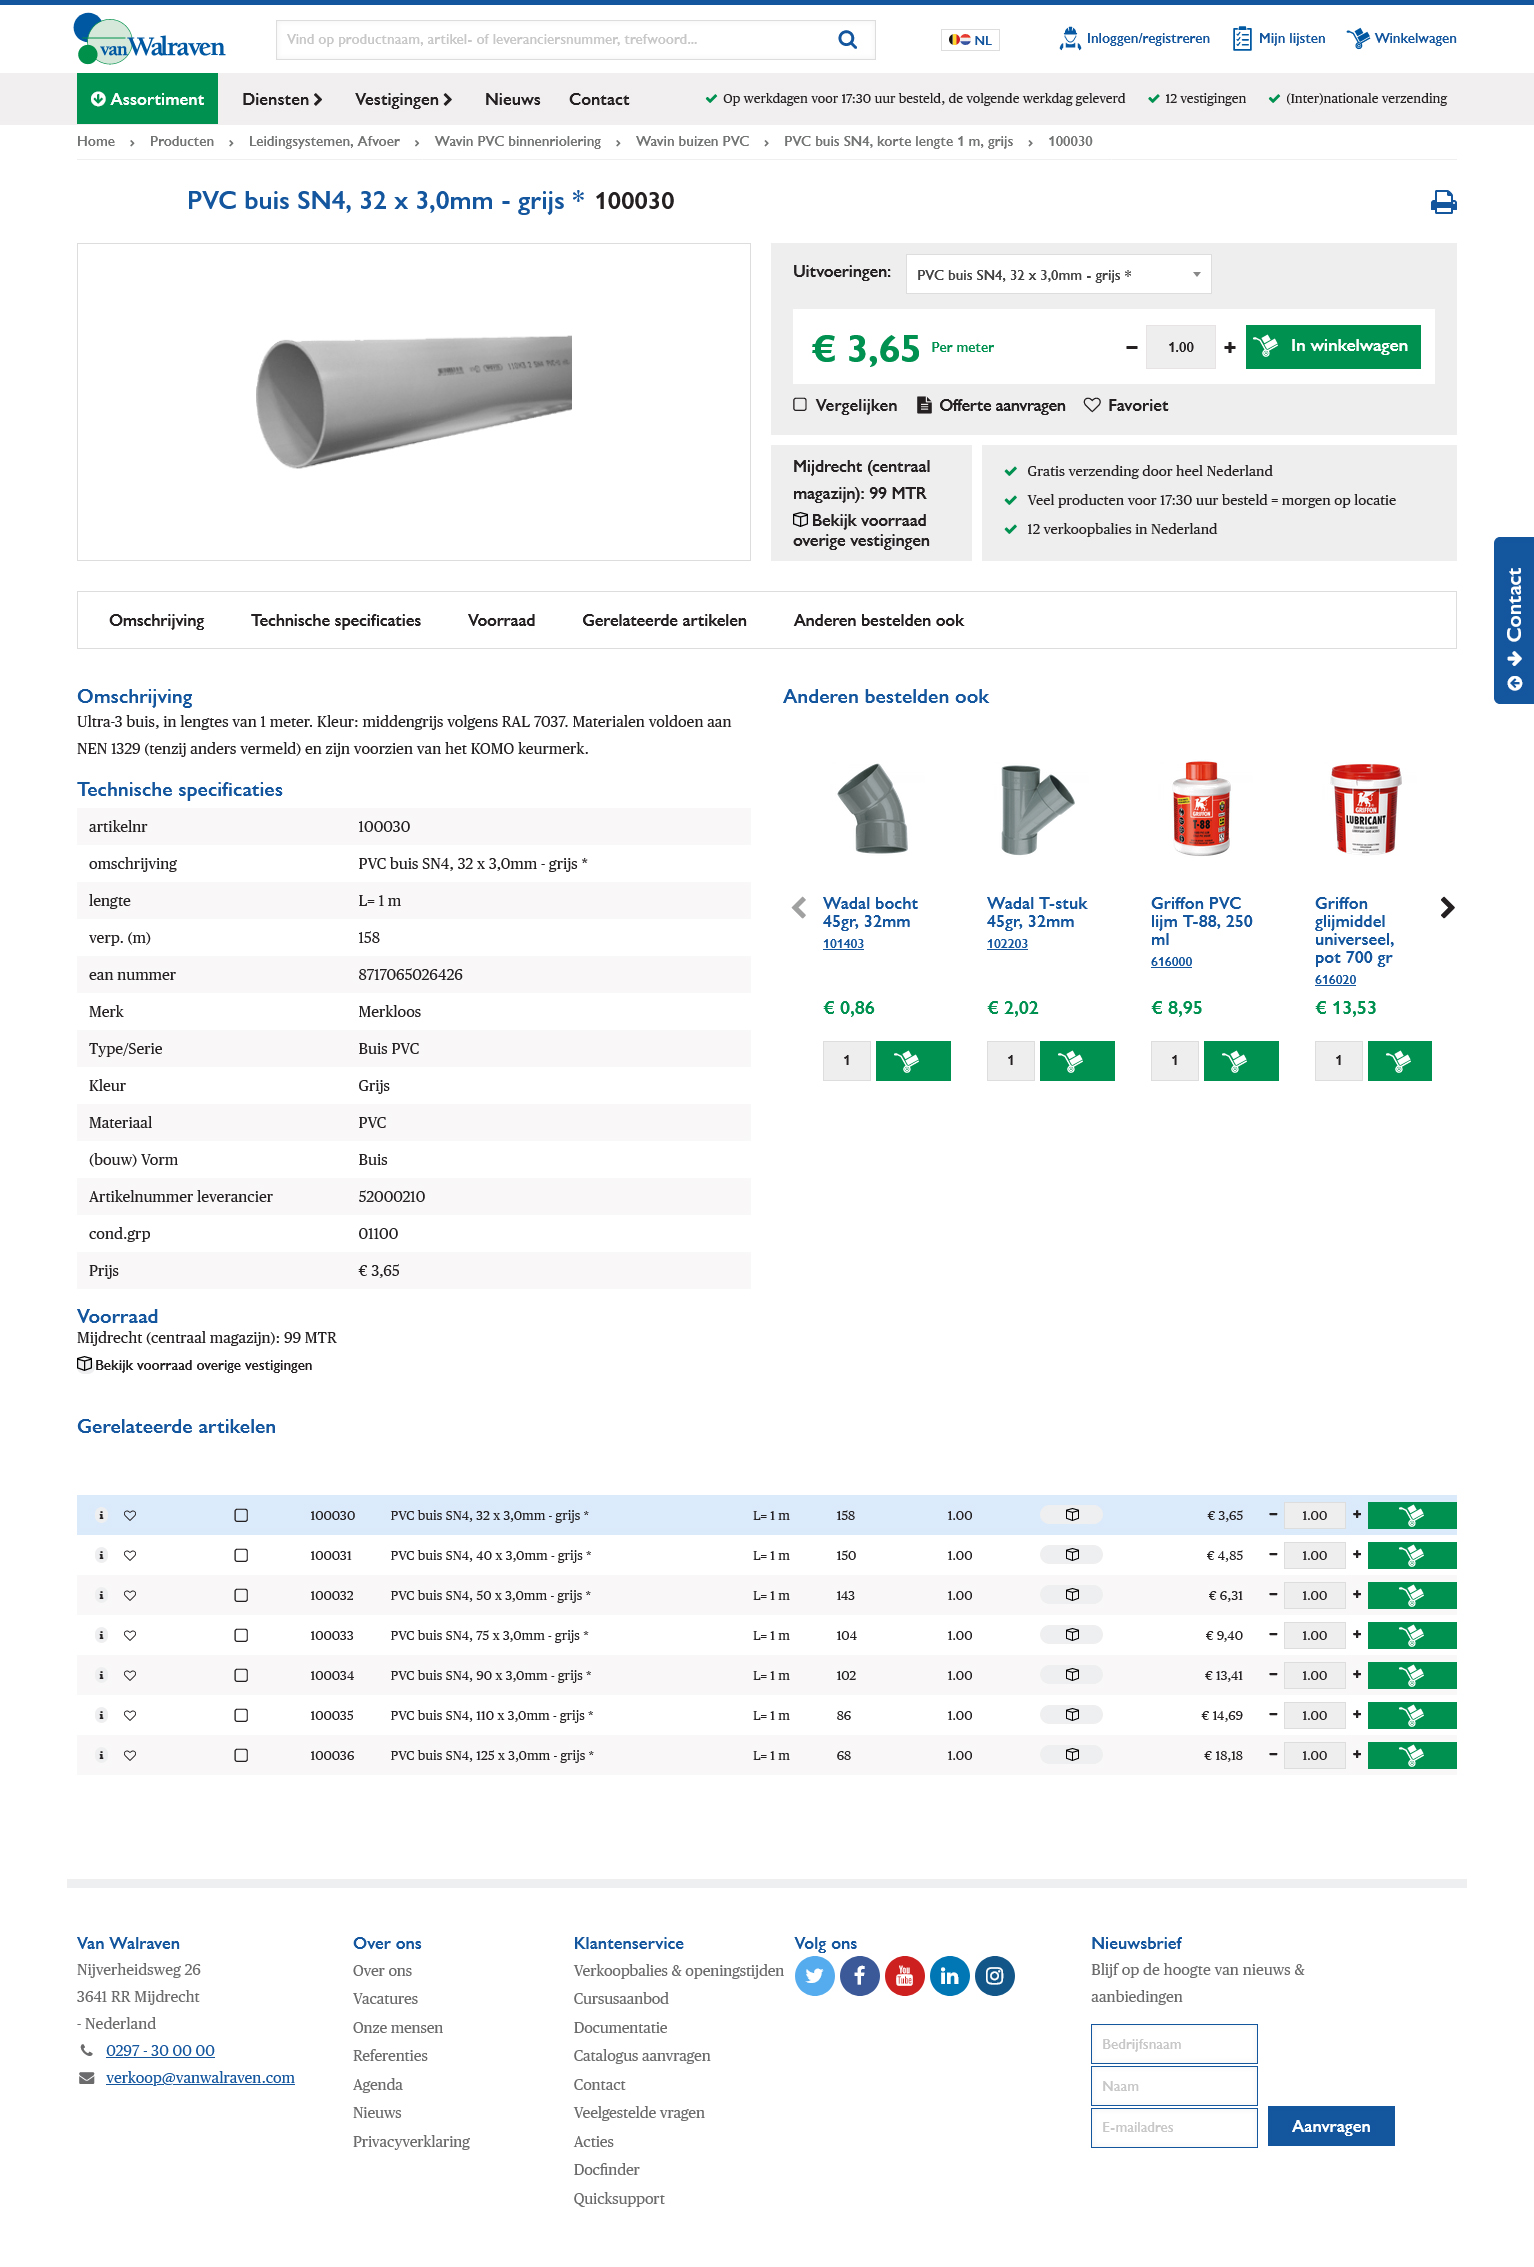Open the Nieuws menu item
Image resolution: width=1534 pixels, height=2267 pixels.
pyautogui.click(x=513, y=99)
